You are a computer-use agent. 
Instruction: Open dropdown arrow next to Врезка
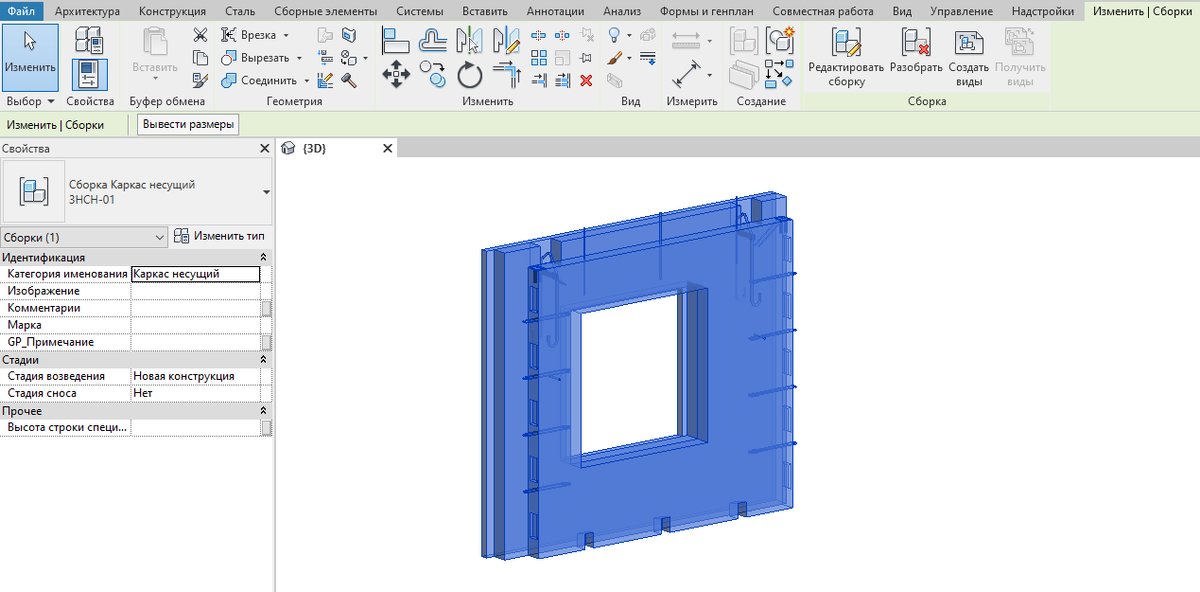[x=286, y=36]
